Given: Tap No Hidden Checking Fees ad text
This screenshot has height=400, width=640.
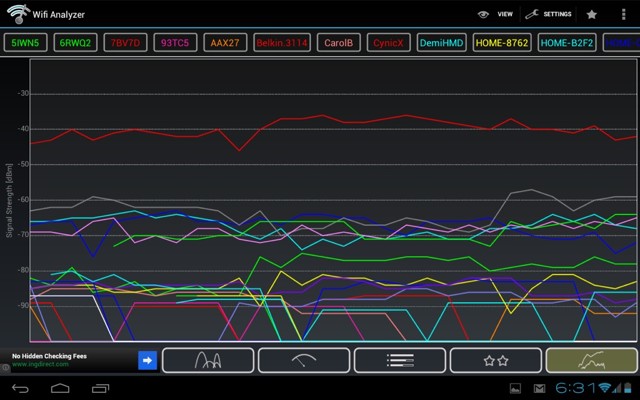Looking at the screenshot, I should [x=49, y=356].
